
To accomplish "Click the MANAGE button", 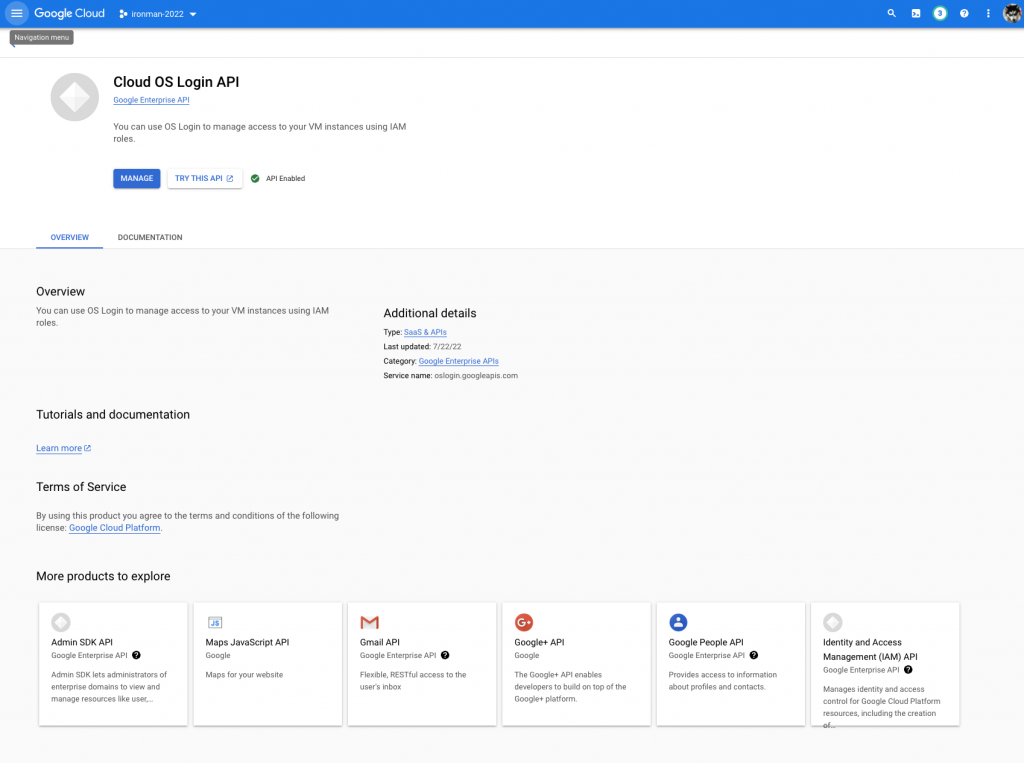I will 136,178.
